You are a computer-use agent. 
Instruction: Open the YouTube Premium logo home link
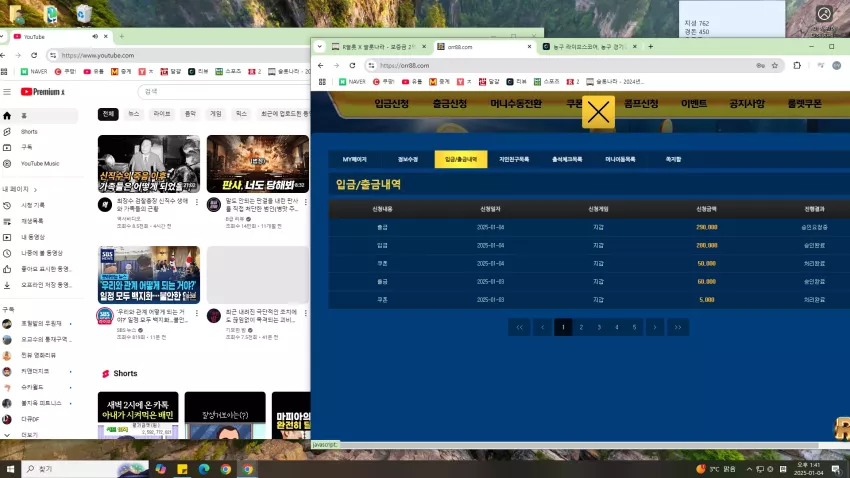42,92
